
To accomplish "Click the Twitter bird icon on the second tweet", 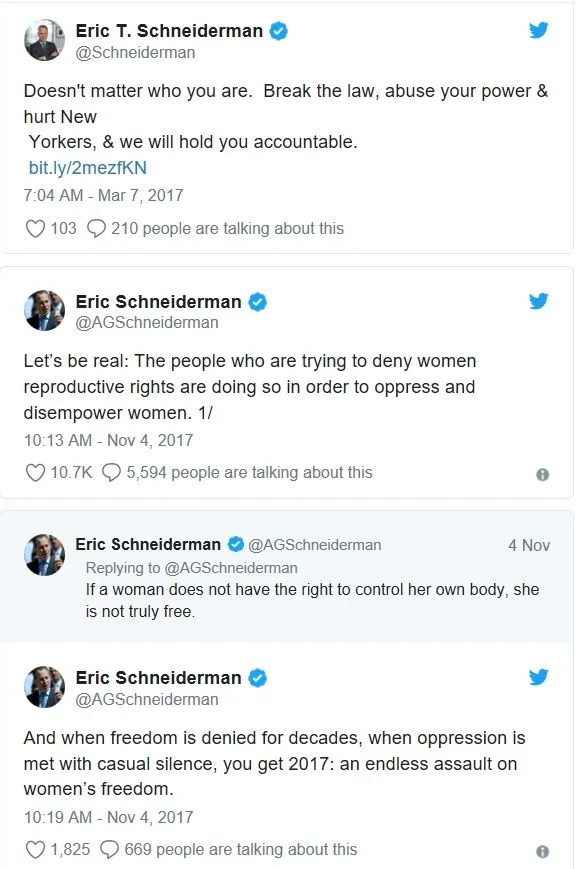I will [539, 300].
